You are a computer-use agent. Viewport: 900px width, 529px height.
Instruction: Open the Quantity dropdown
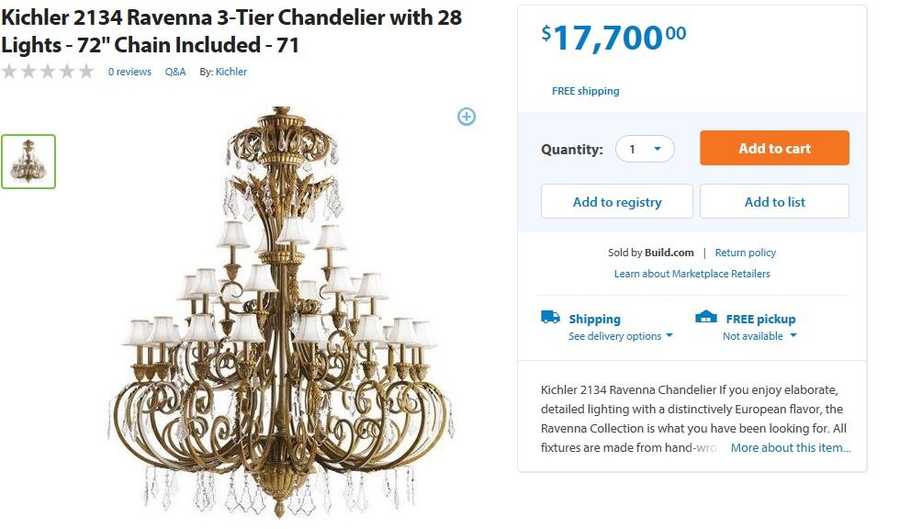tap(645, 149)
